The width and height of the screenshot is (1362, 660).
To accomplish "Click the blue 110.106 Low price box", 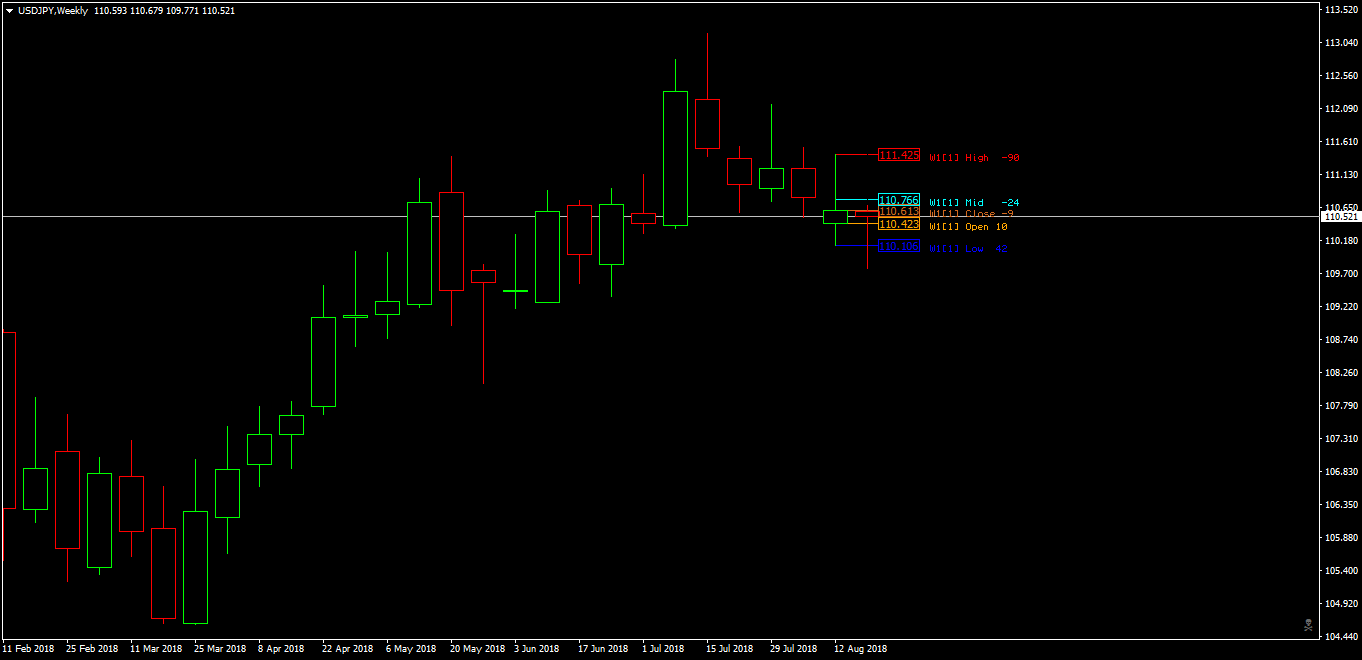I will pyautogui.click(x=898, y=246).
